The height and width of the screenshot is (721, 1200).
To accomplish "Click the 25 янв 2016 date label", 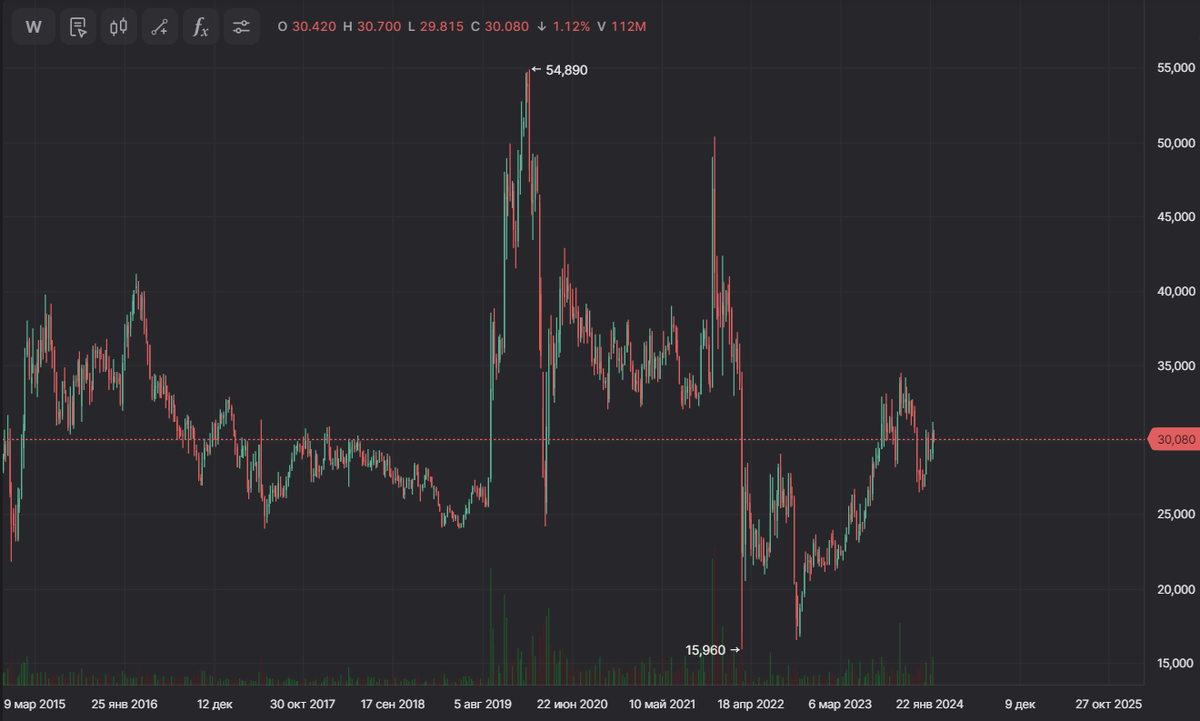I will pos(125,704).
